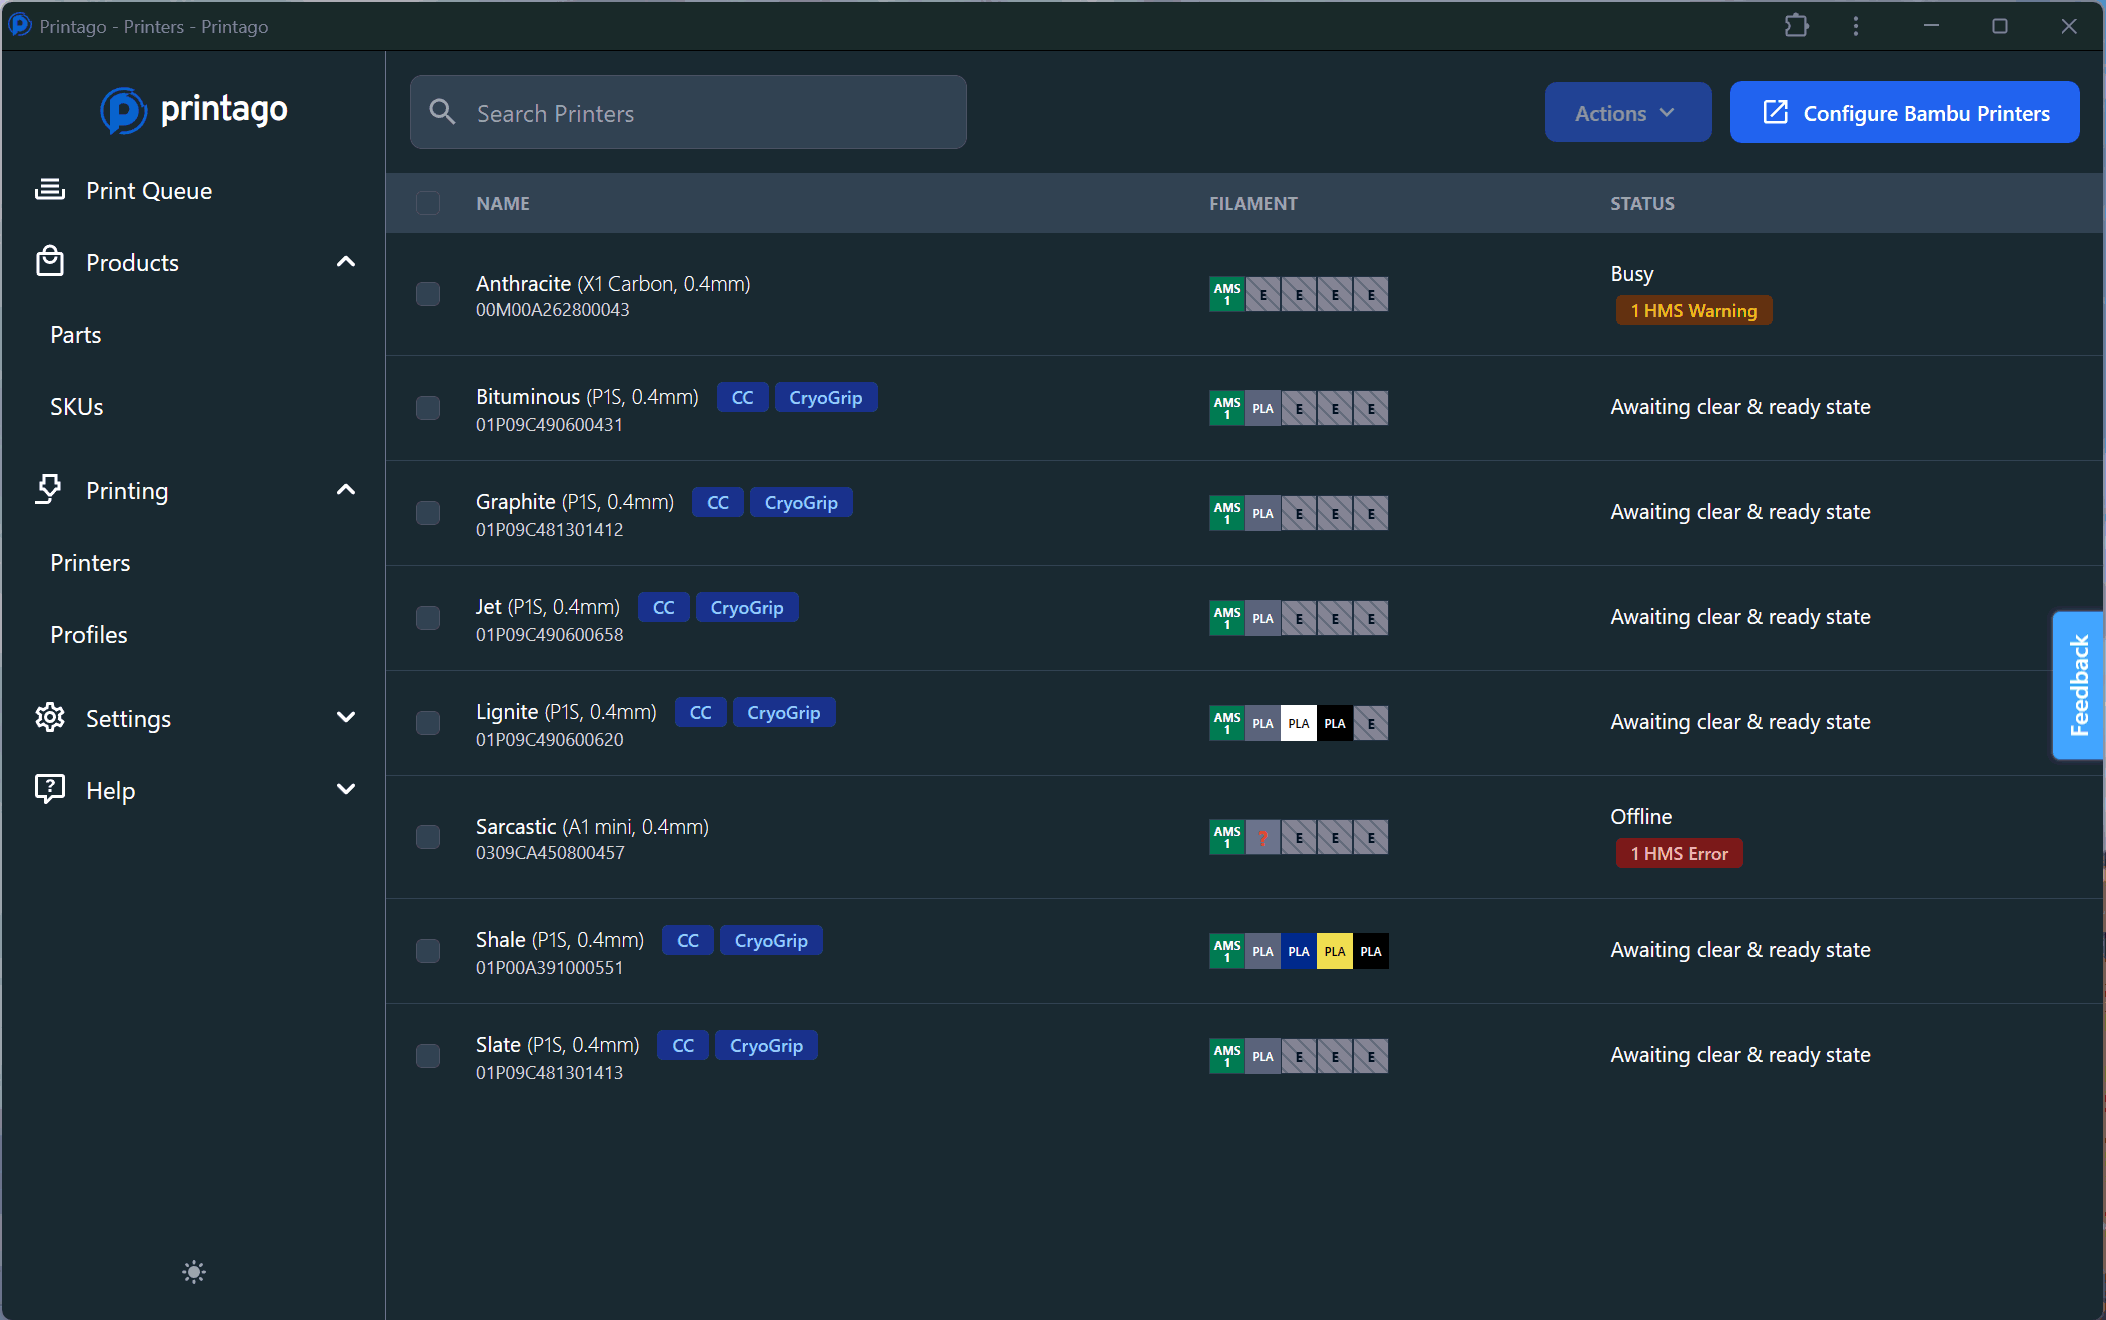The width and height of the screenshot is (2106, 1320).
Task: Open the Profiles page in sidebar
Action: [x=89, y=635]
